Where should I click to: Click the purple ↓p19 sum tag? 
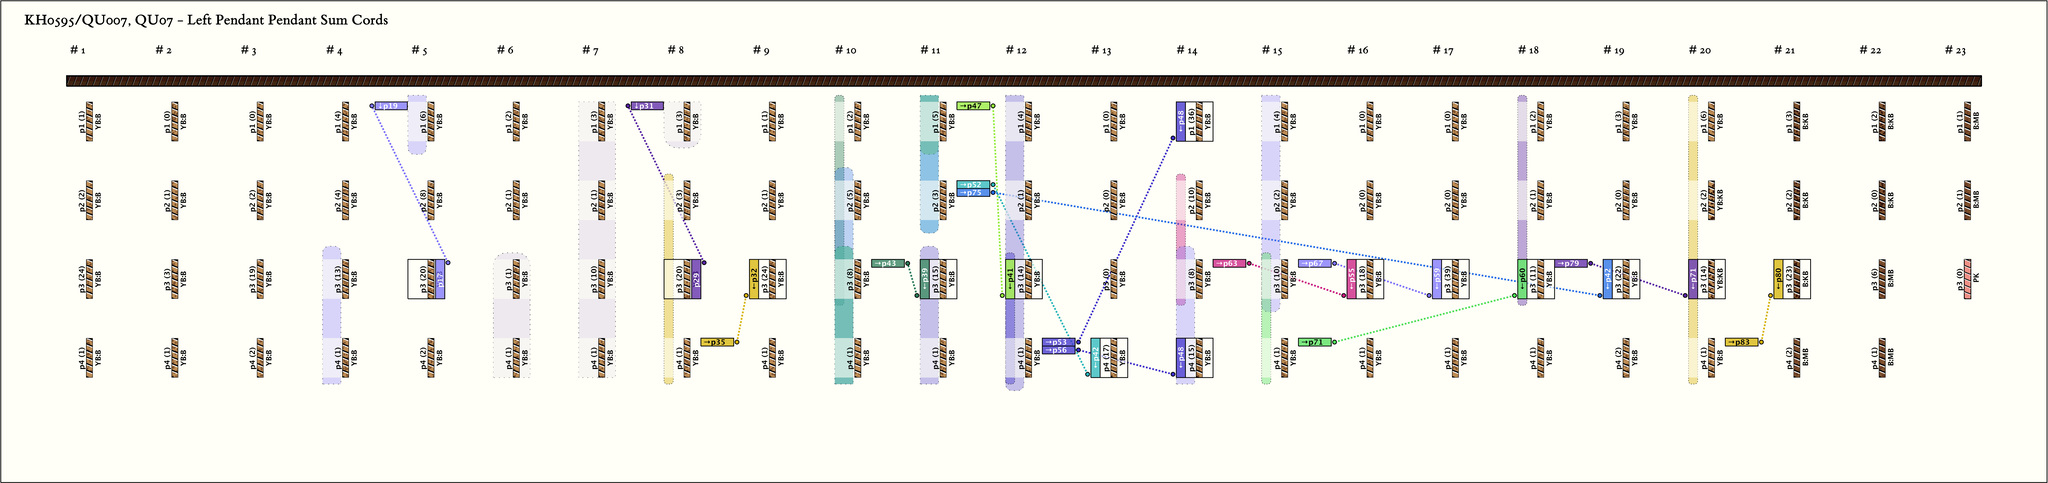point(391,106)
